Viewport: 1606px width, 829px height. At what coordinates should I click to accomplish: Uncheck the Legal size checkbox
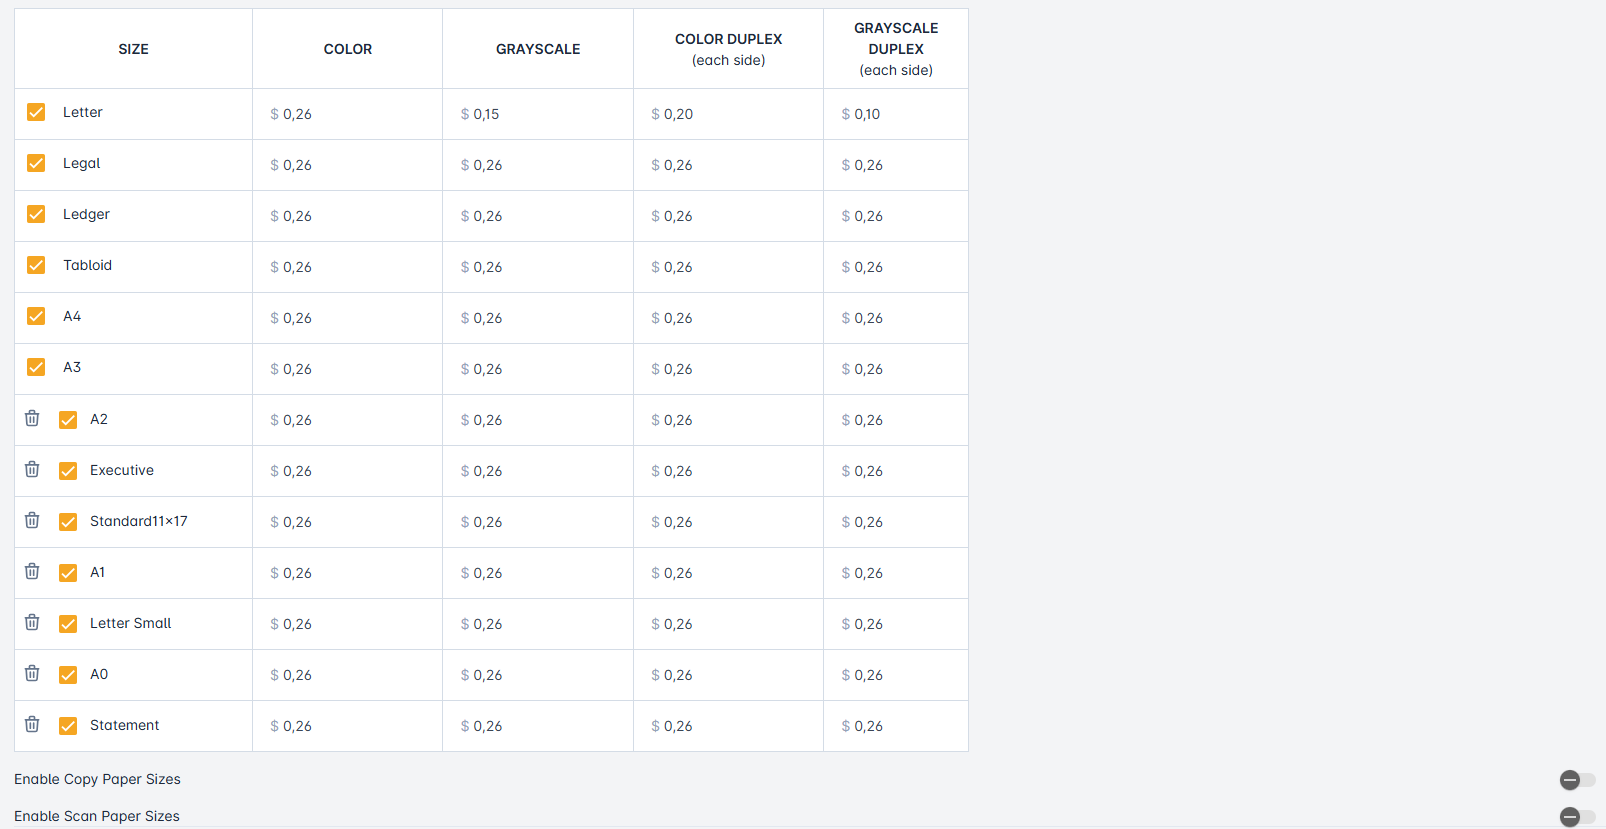(x=36, y=163)
